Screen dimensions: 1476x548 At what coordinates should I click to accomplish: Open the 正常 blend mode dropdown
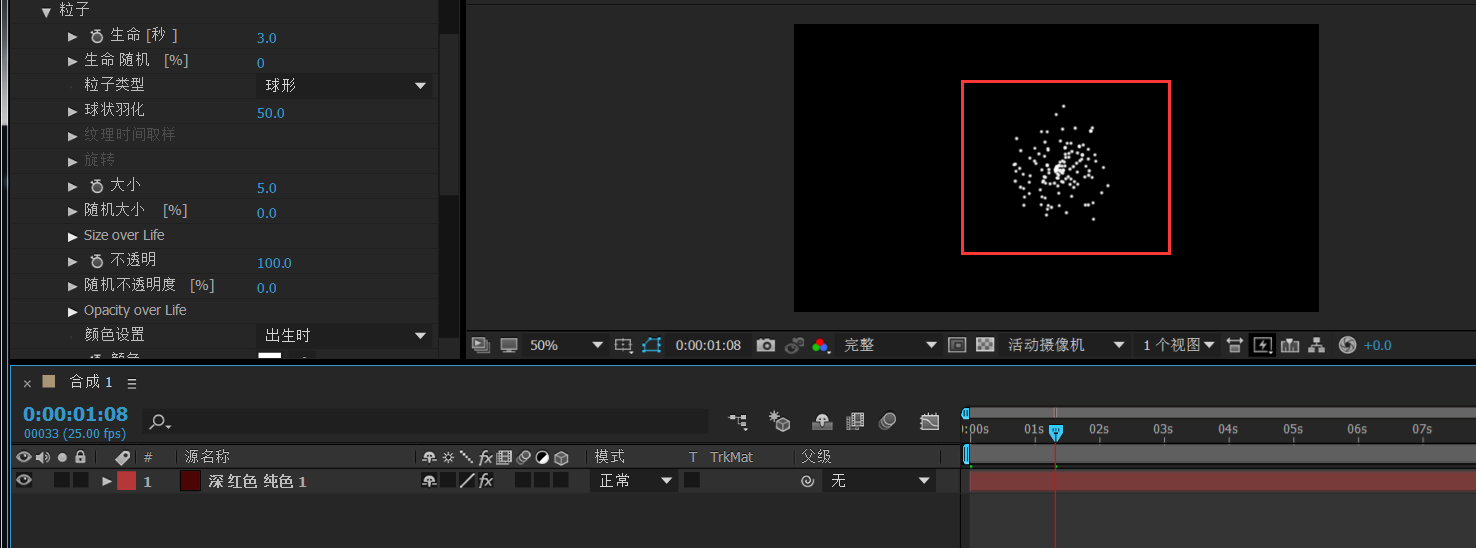pos(635,481)
